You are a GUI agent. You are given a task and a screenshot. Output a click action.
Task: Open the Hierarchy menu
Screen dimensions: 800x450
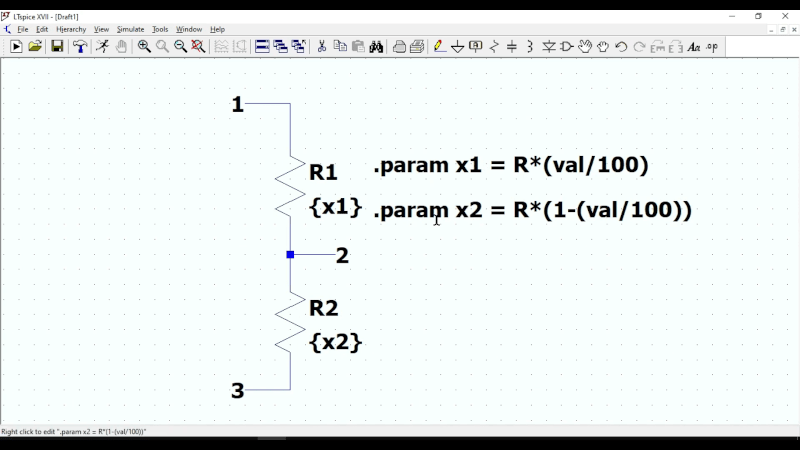(71, 30)
